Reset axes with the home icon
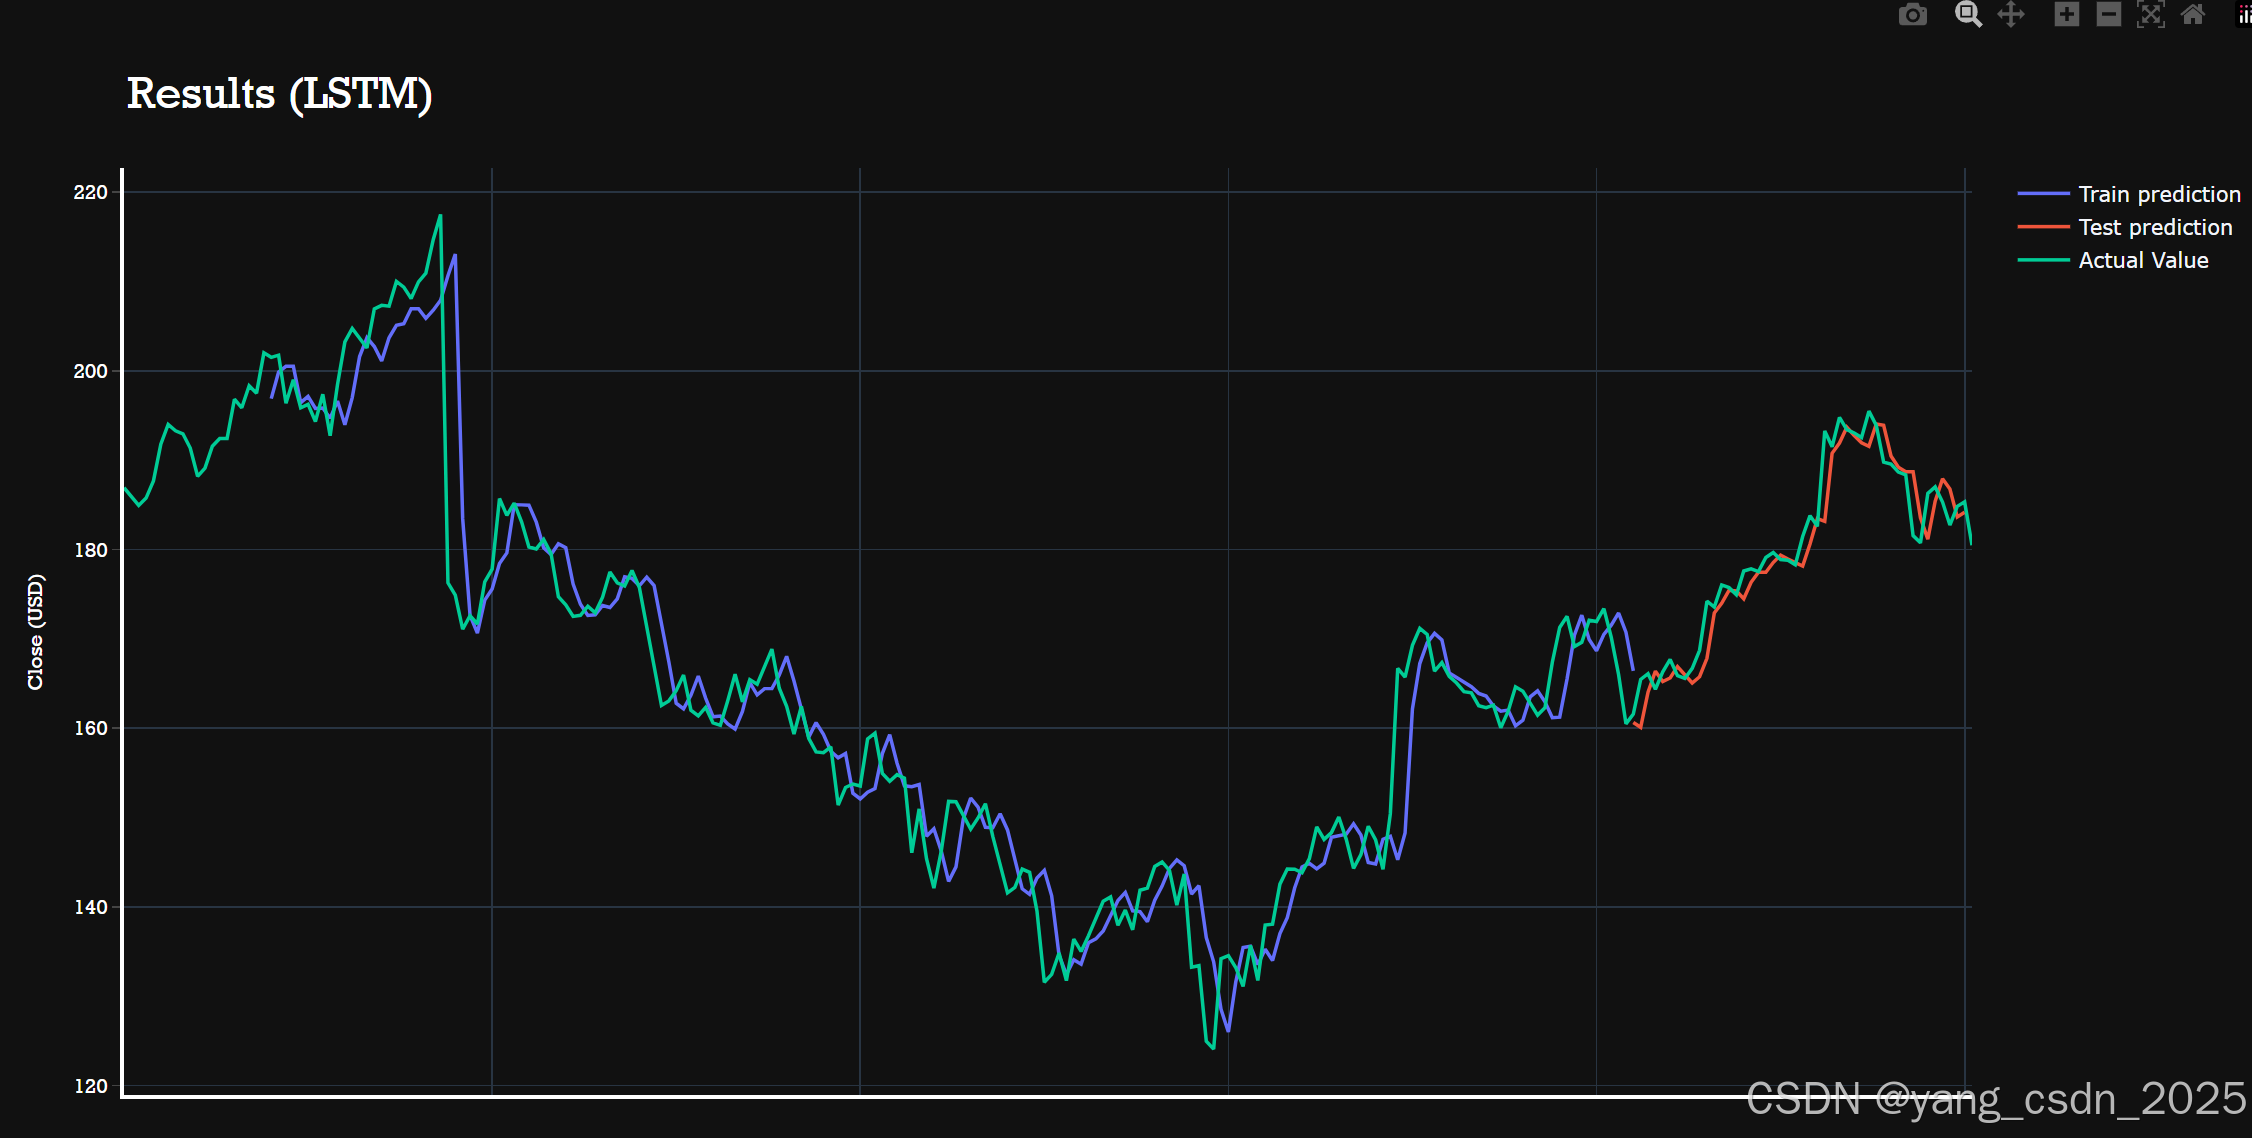The height and width of the screenshot is (1138, 2252). coord(2193,15)
